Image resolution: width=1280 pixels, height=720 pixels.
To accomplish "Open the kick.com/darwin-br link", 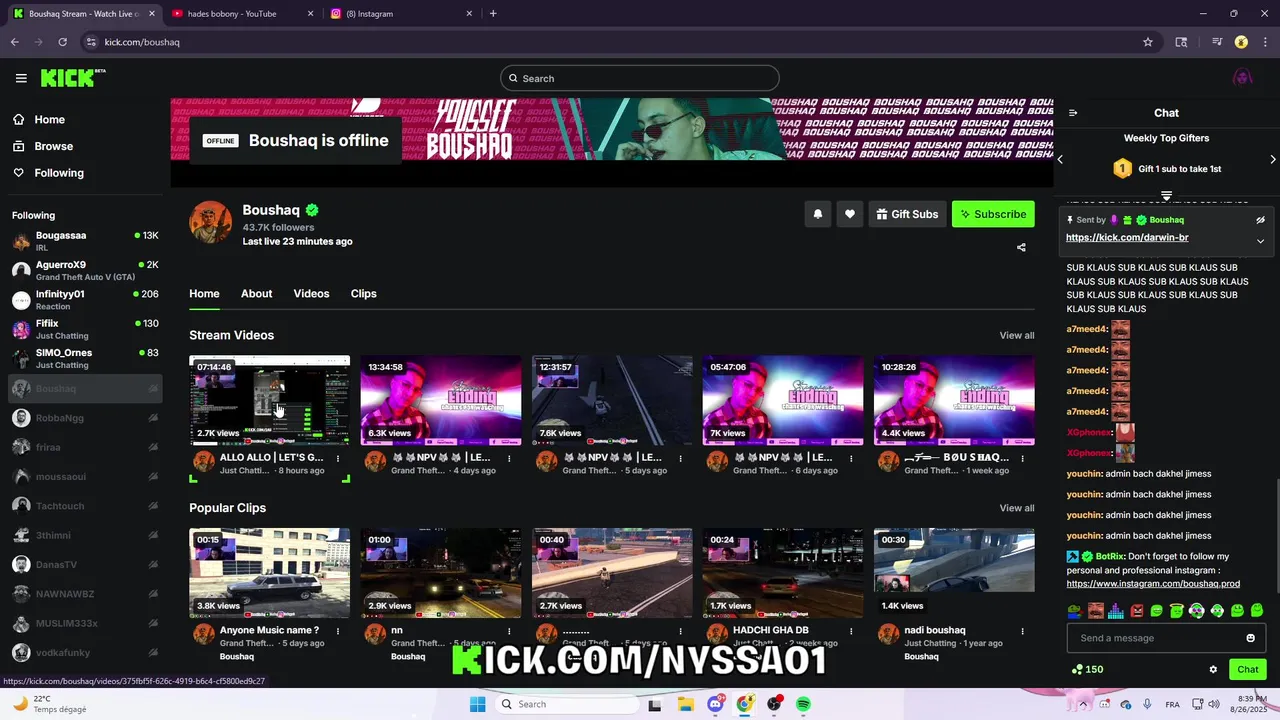I will [x=1127, y=238].
